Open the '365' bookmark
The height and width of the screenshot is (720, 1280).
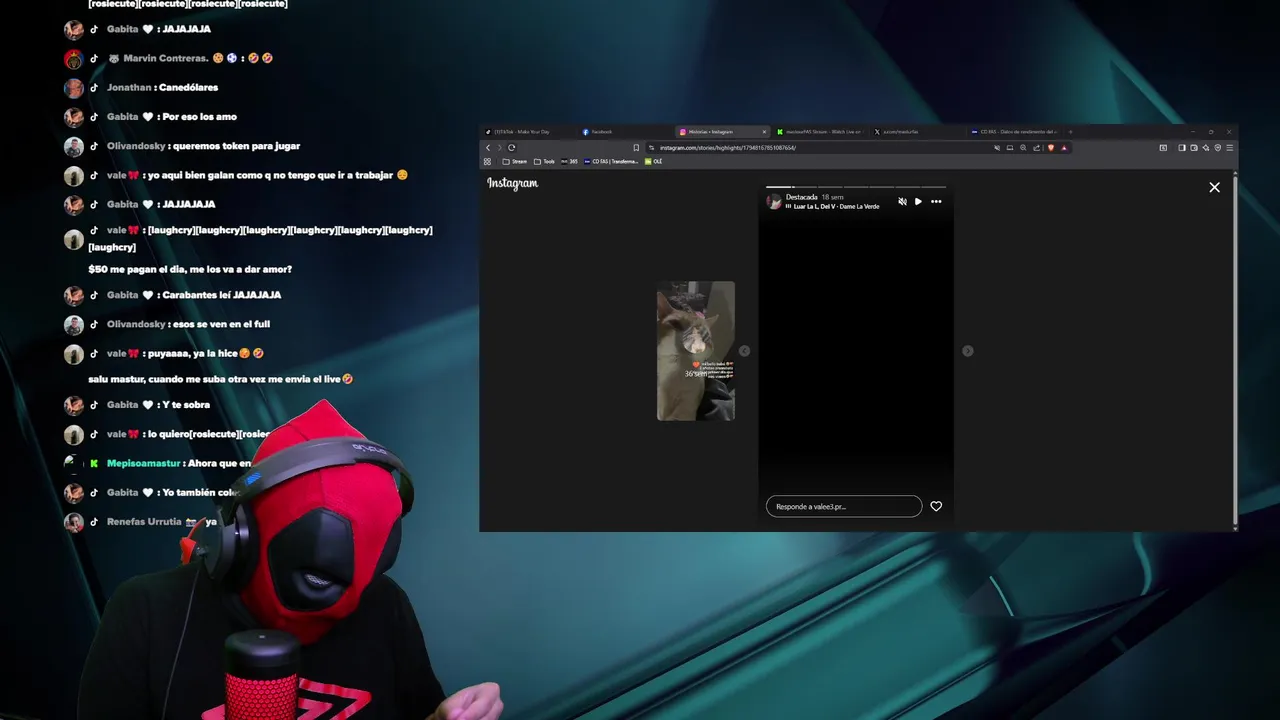click(569, 161)
